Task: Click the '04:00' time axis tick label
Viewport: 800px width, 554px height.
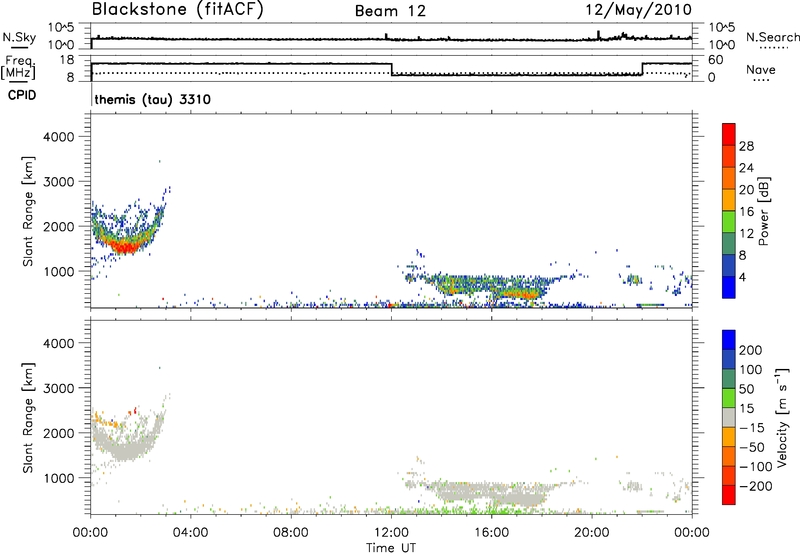Action: pyautogui.click(x=190, y=533)
